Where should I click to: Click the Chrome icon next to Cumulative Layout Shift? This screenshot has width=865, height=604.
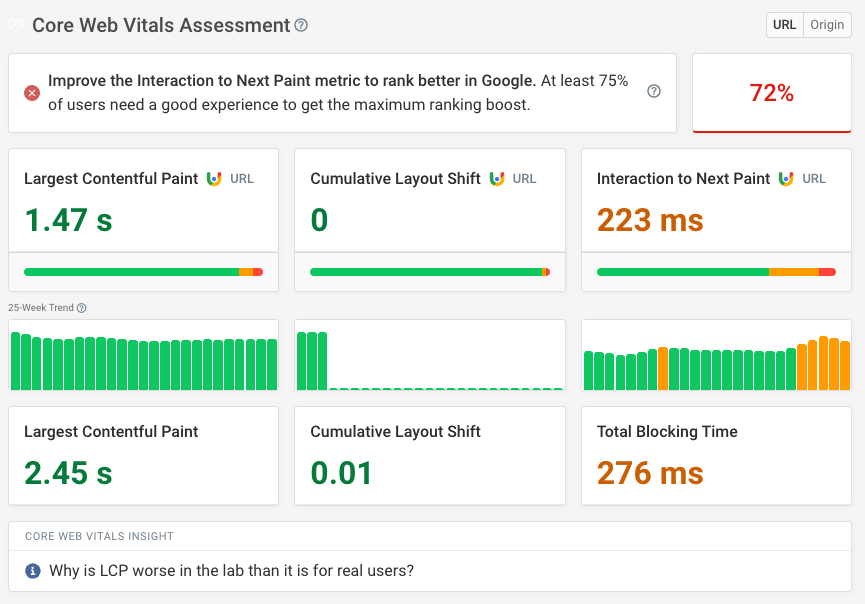click(496, 178)
